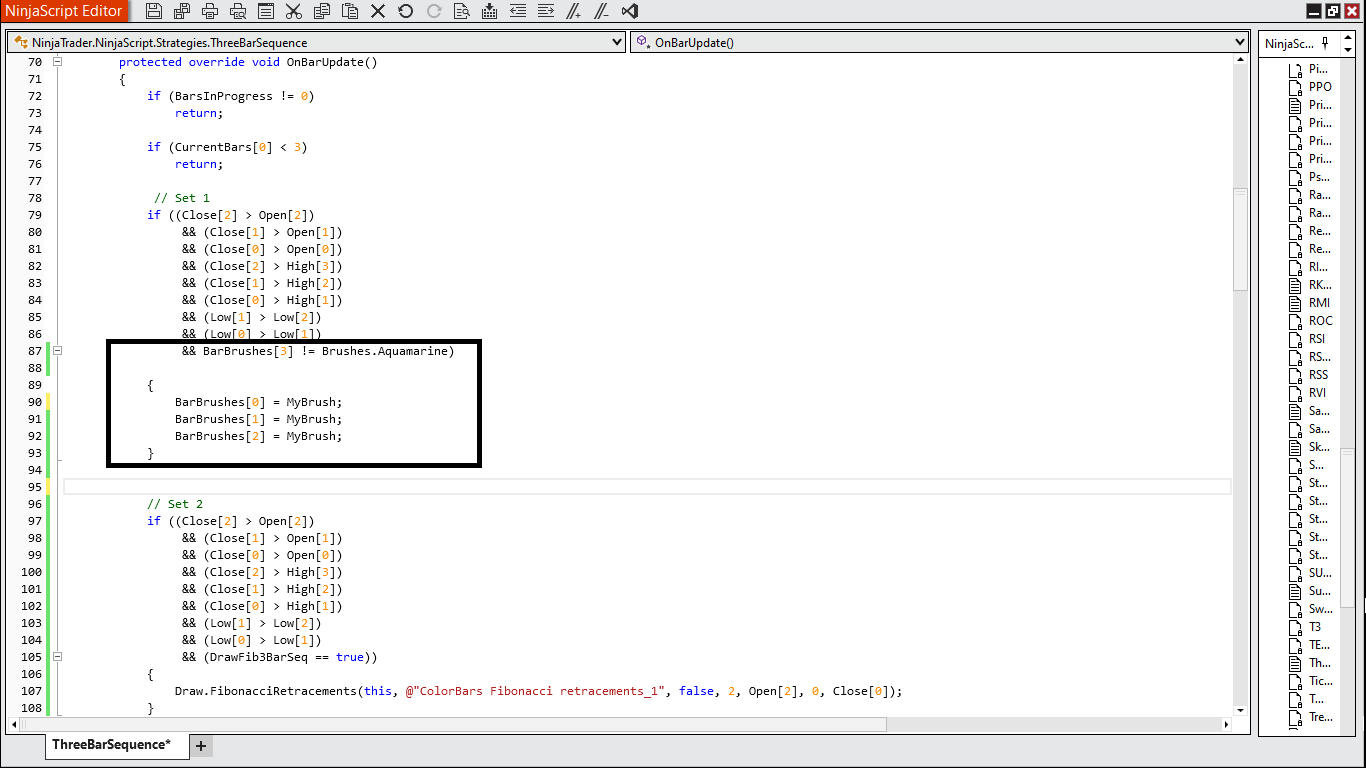The height and width of the screenshot is (768, 1366).
Task: Click "protected override void OnBarUpdate()" on line 70
Action: coord(248,62)
